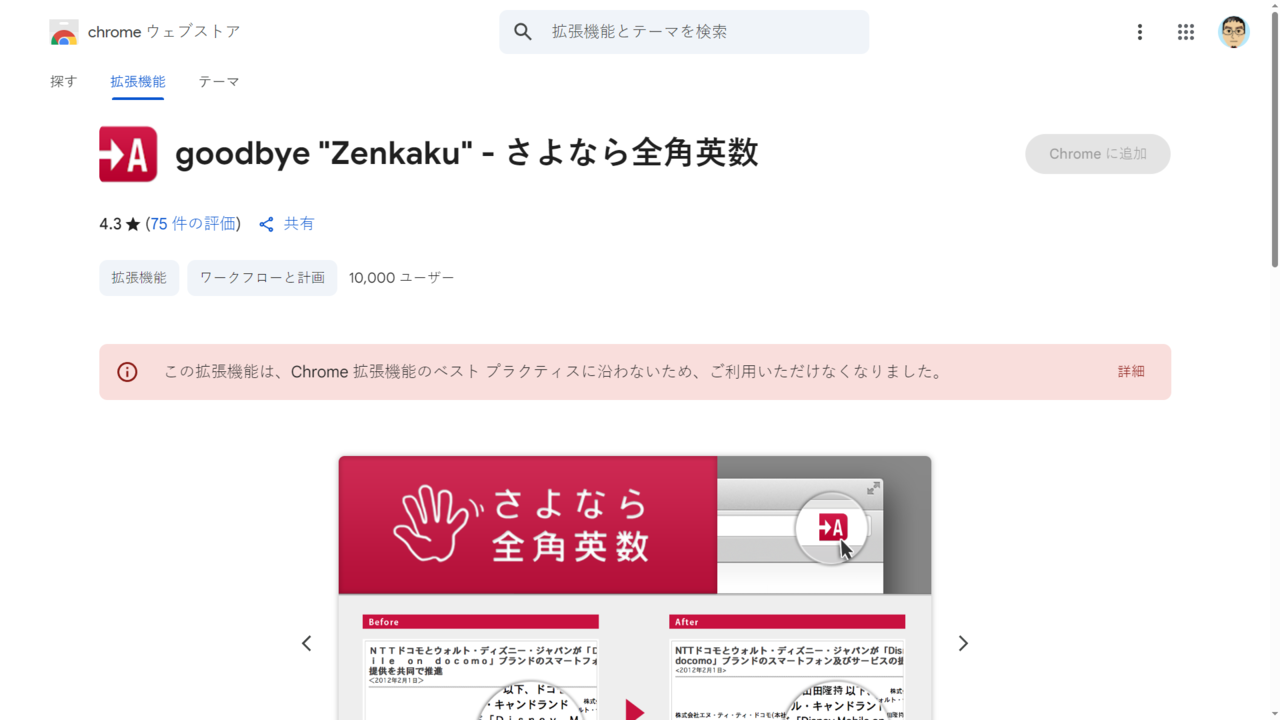Click the red info warning icon
This screenshot has width=1280, height=720.
pos(127,372)
